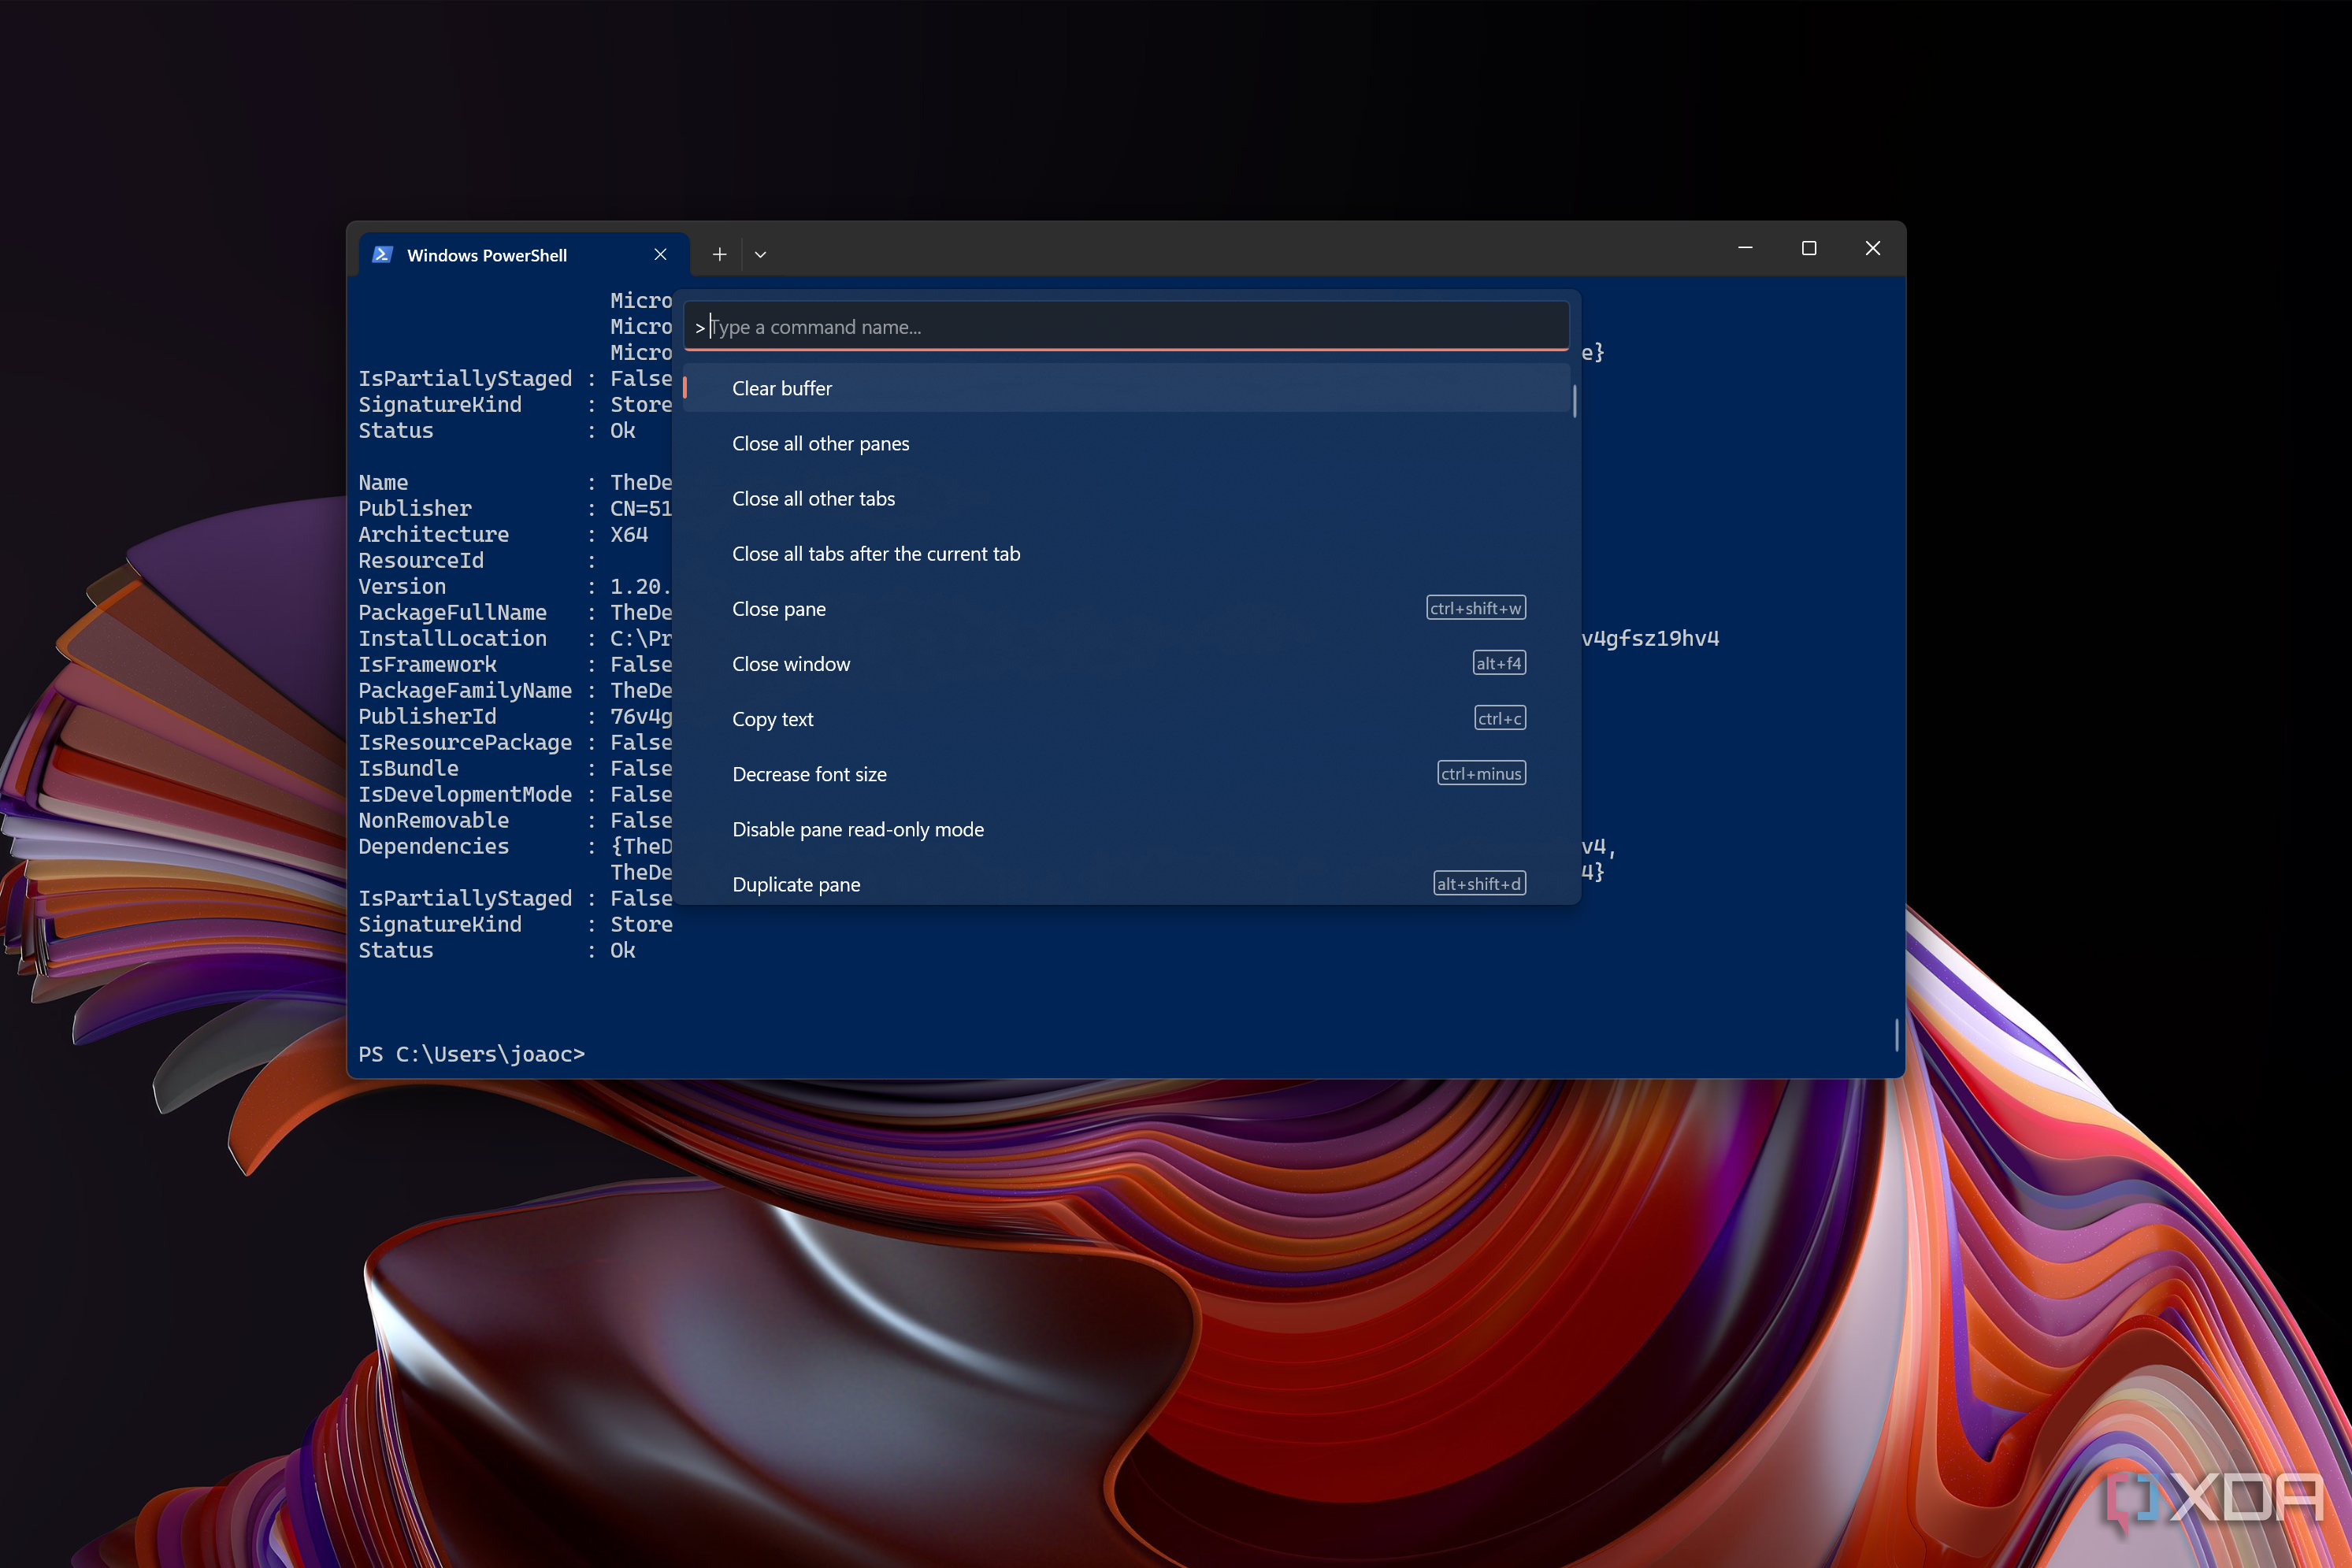Select the Clear buffer command

(782, 388)
